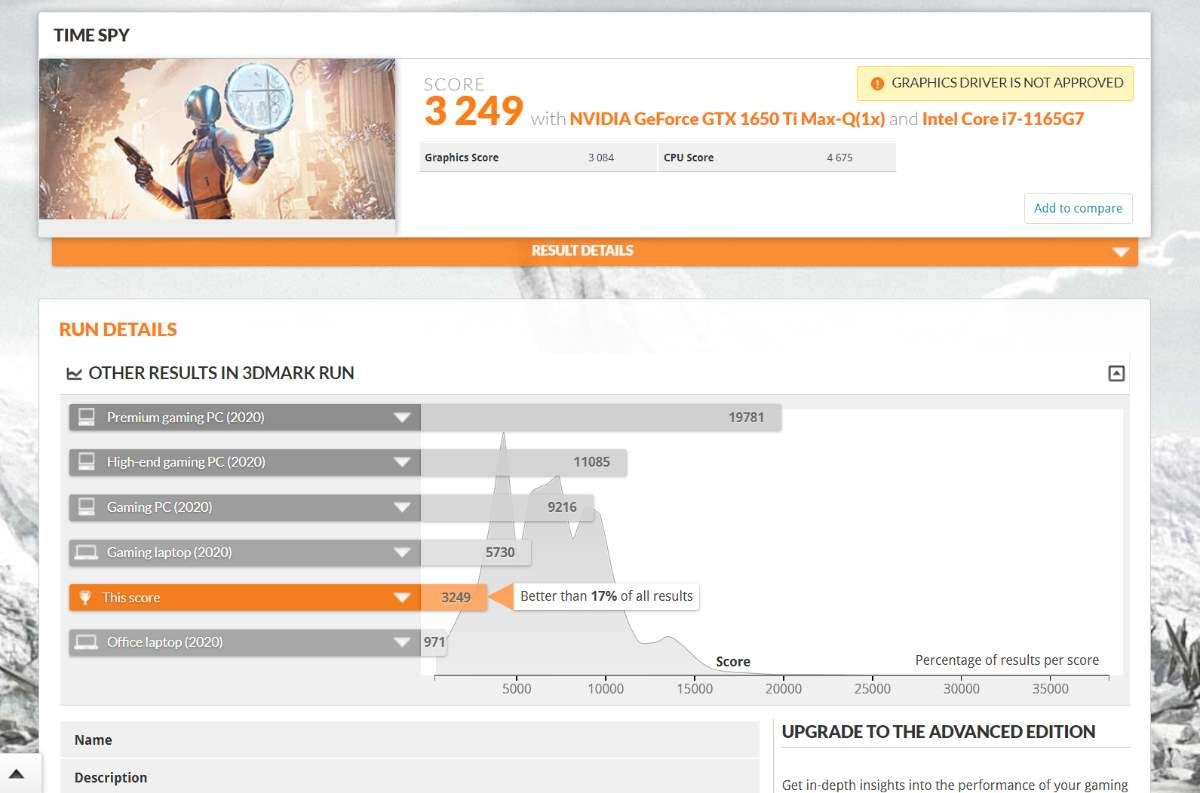Image resolution: width=1200 pixels, height=793 pixels.
Task: Expand the Premium gaming PC (2020) dropdown arrow
Action: click(402, 417)
